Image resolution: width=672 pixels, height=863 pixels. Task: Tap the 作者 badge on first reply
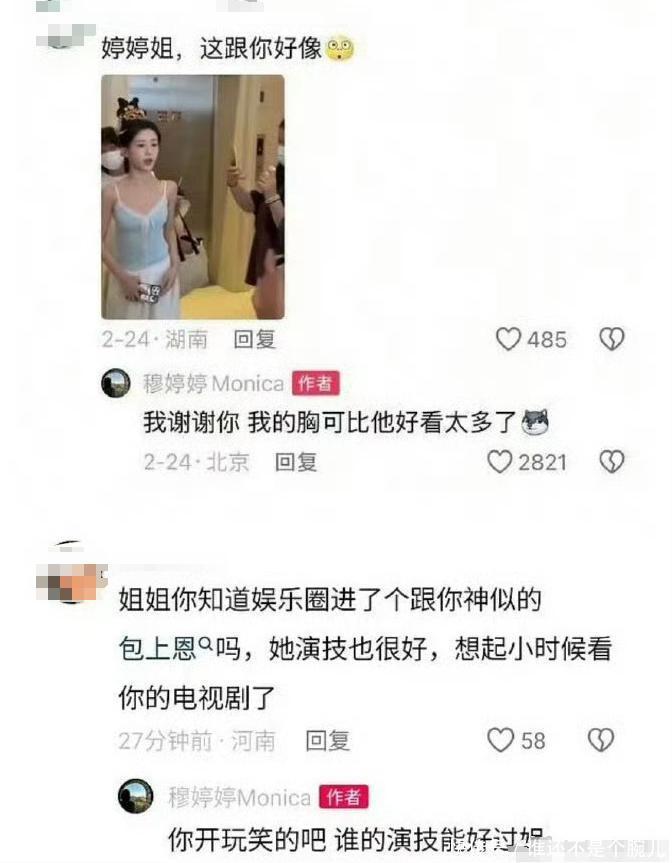(316, 383)
